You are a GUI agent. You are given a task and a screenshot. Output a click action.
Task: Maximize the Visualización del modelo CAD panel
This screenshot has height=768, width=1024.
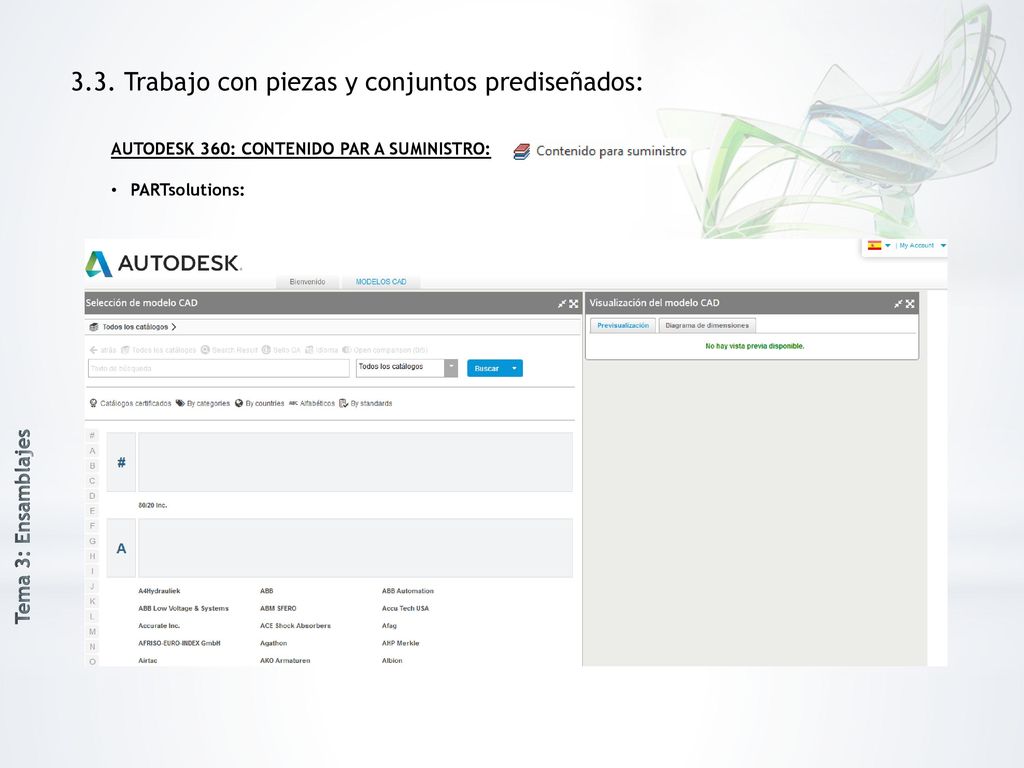[x=910, y=304]
